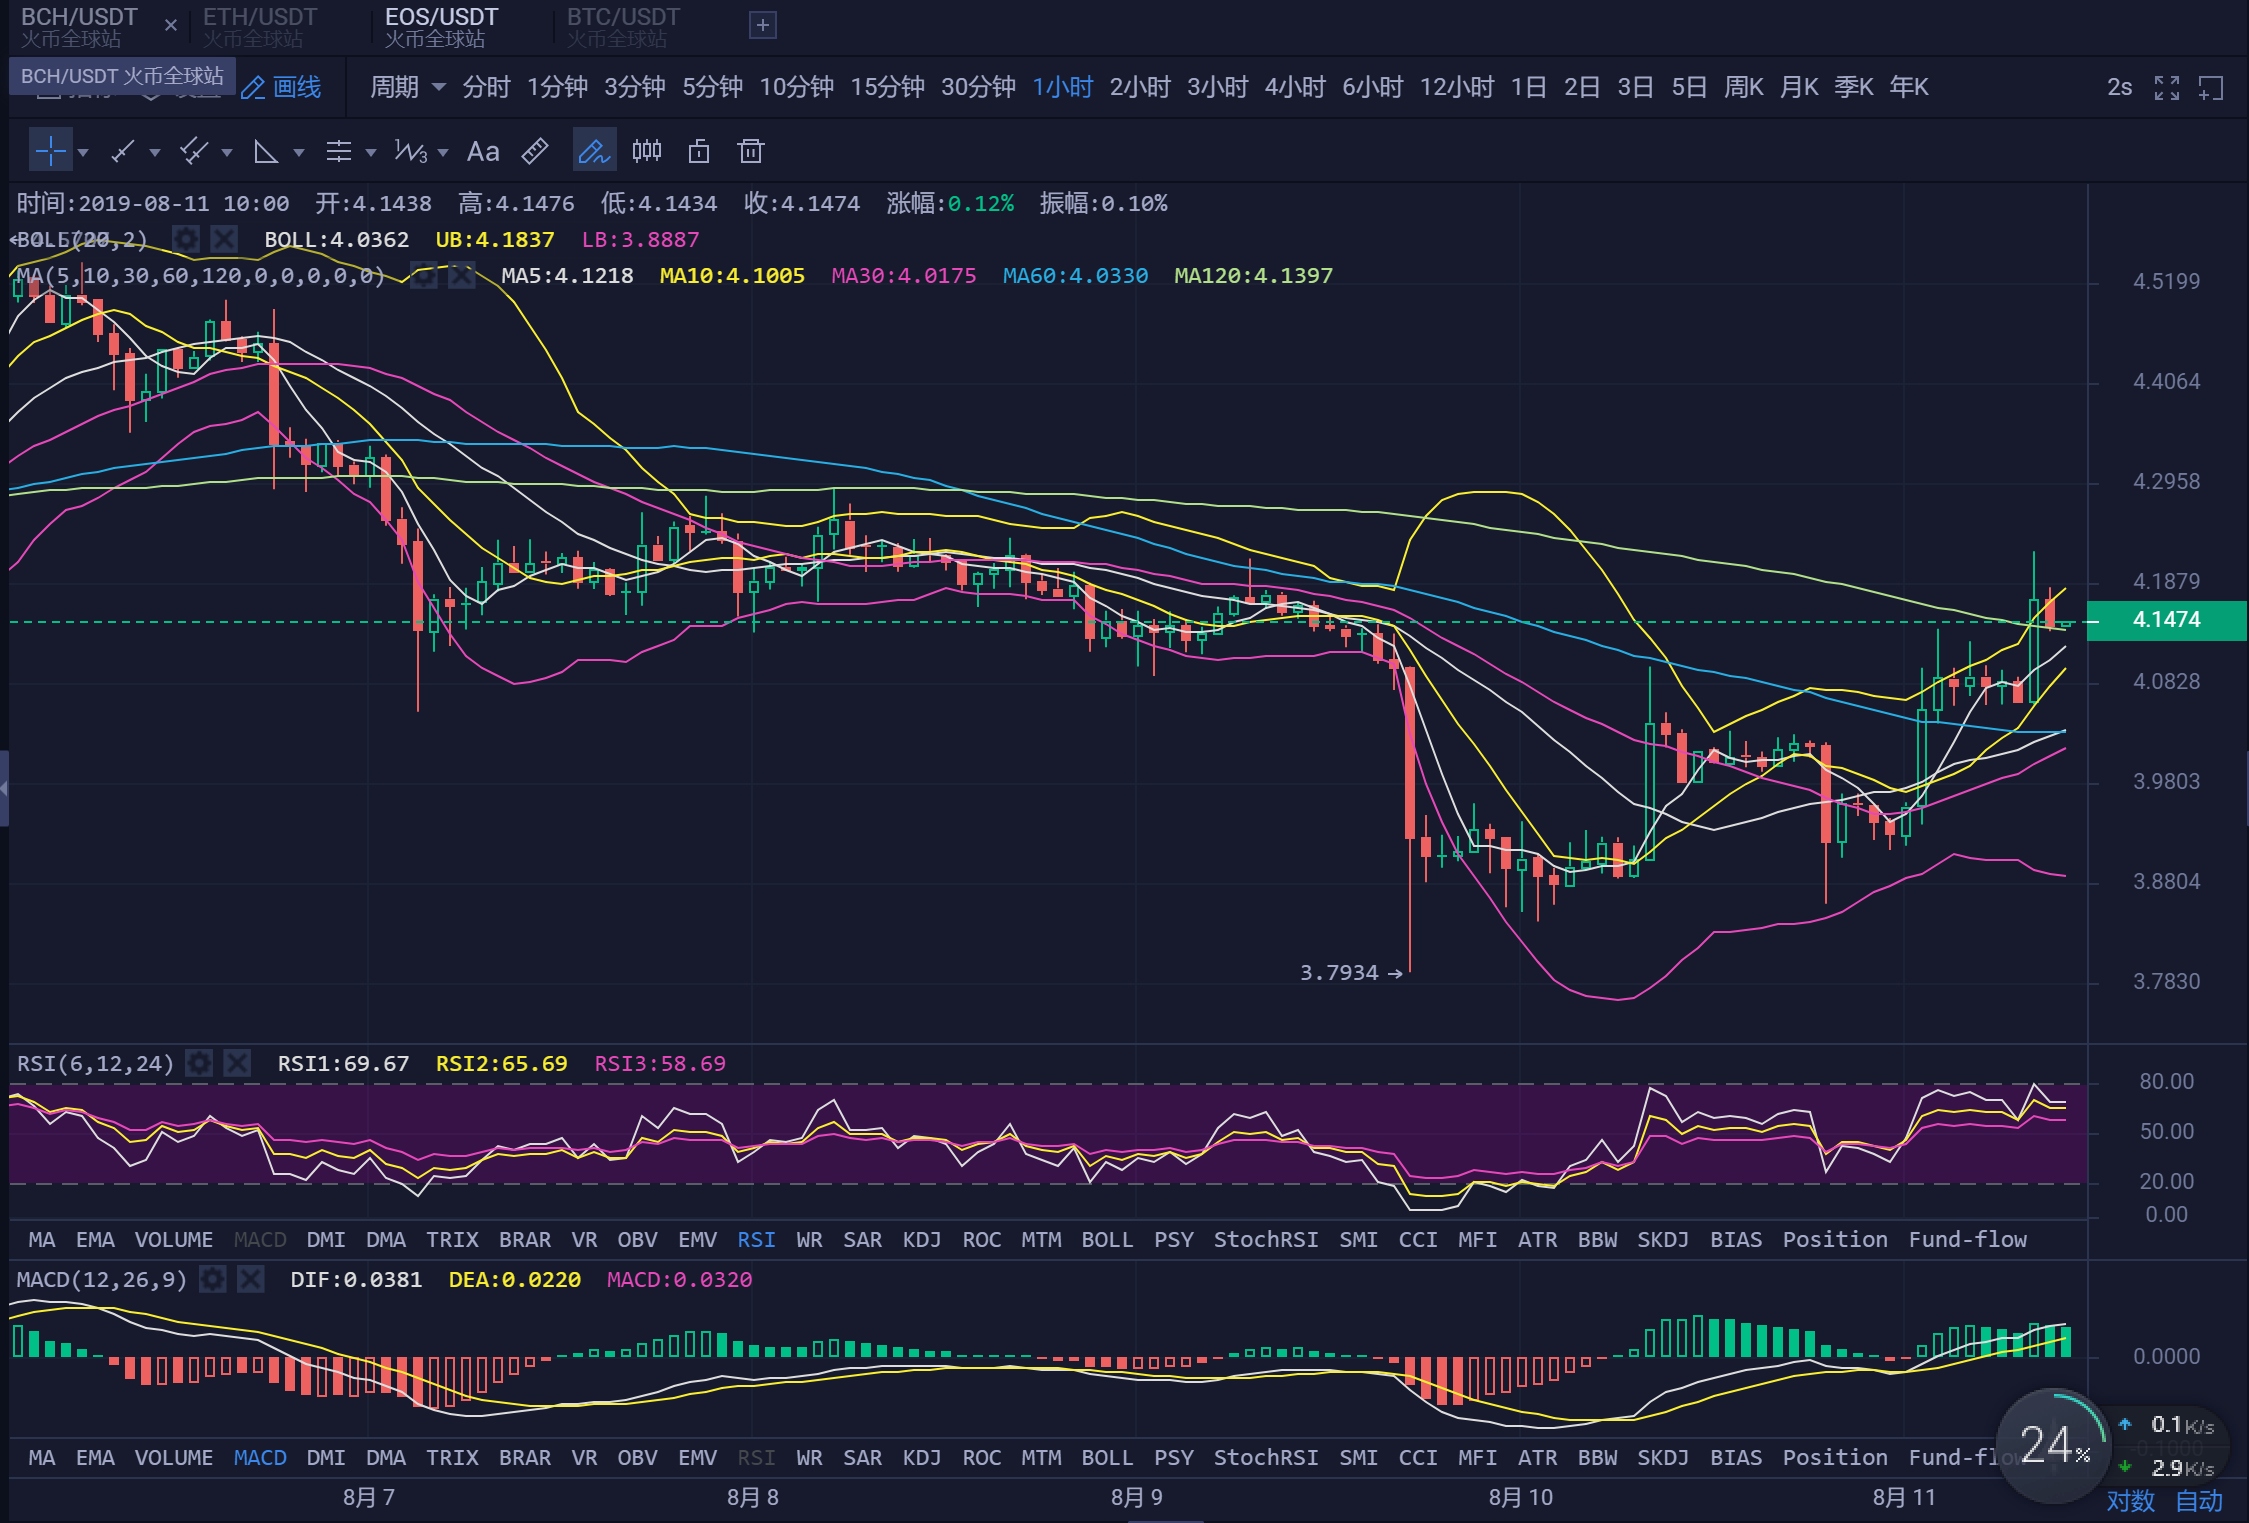Select the ruler measure tool
Image resolution: width=2249 pixels, height=1523 pixels.
click(x=535, y=151)
